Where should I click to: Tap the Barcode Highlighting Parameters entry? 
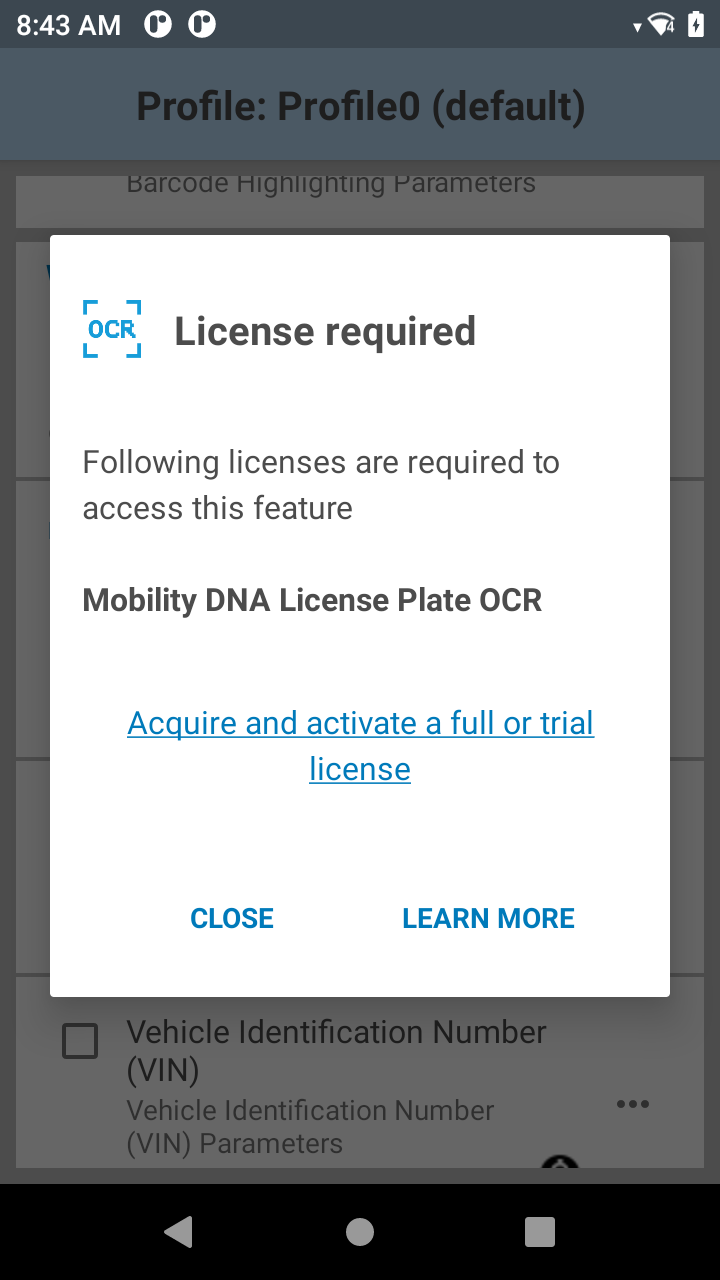coord(331,183)
